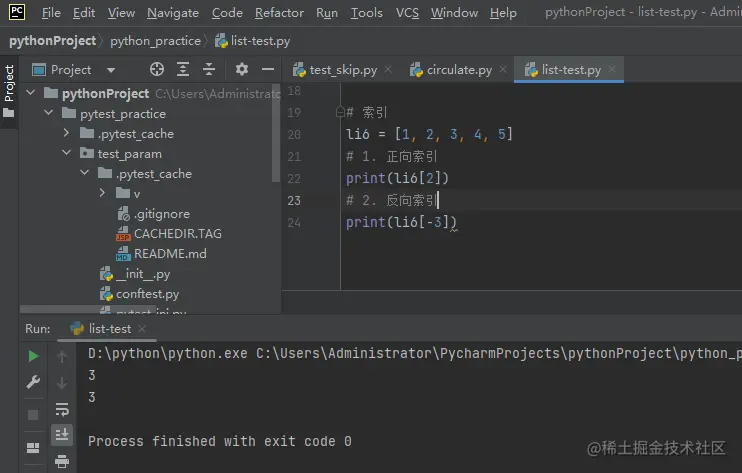This screenshot has width=742, height=473.
Task: Close the list-test.py tab
Action: (612, 69)
